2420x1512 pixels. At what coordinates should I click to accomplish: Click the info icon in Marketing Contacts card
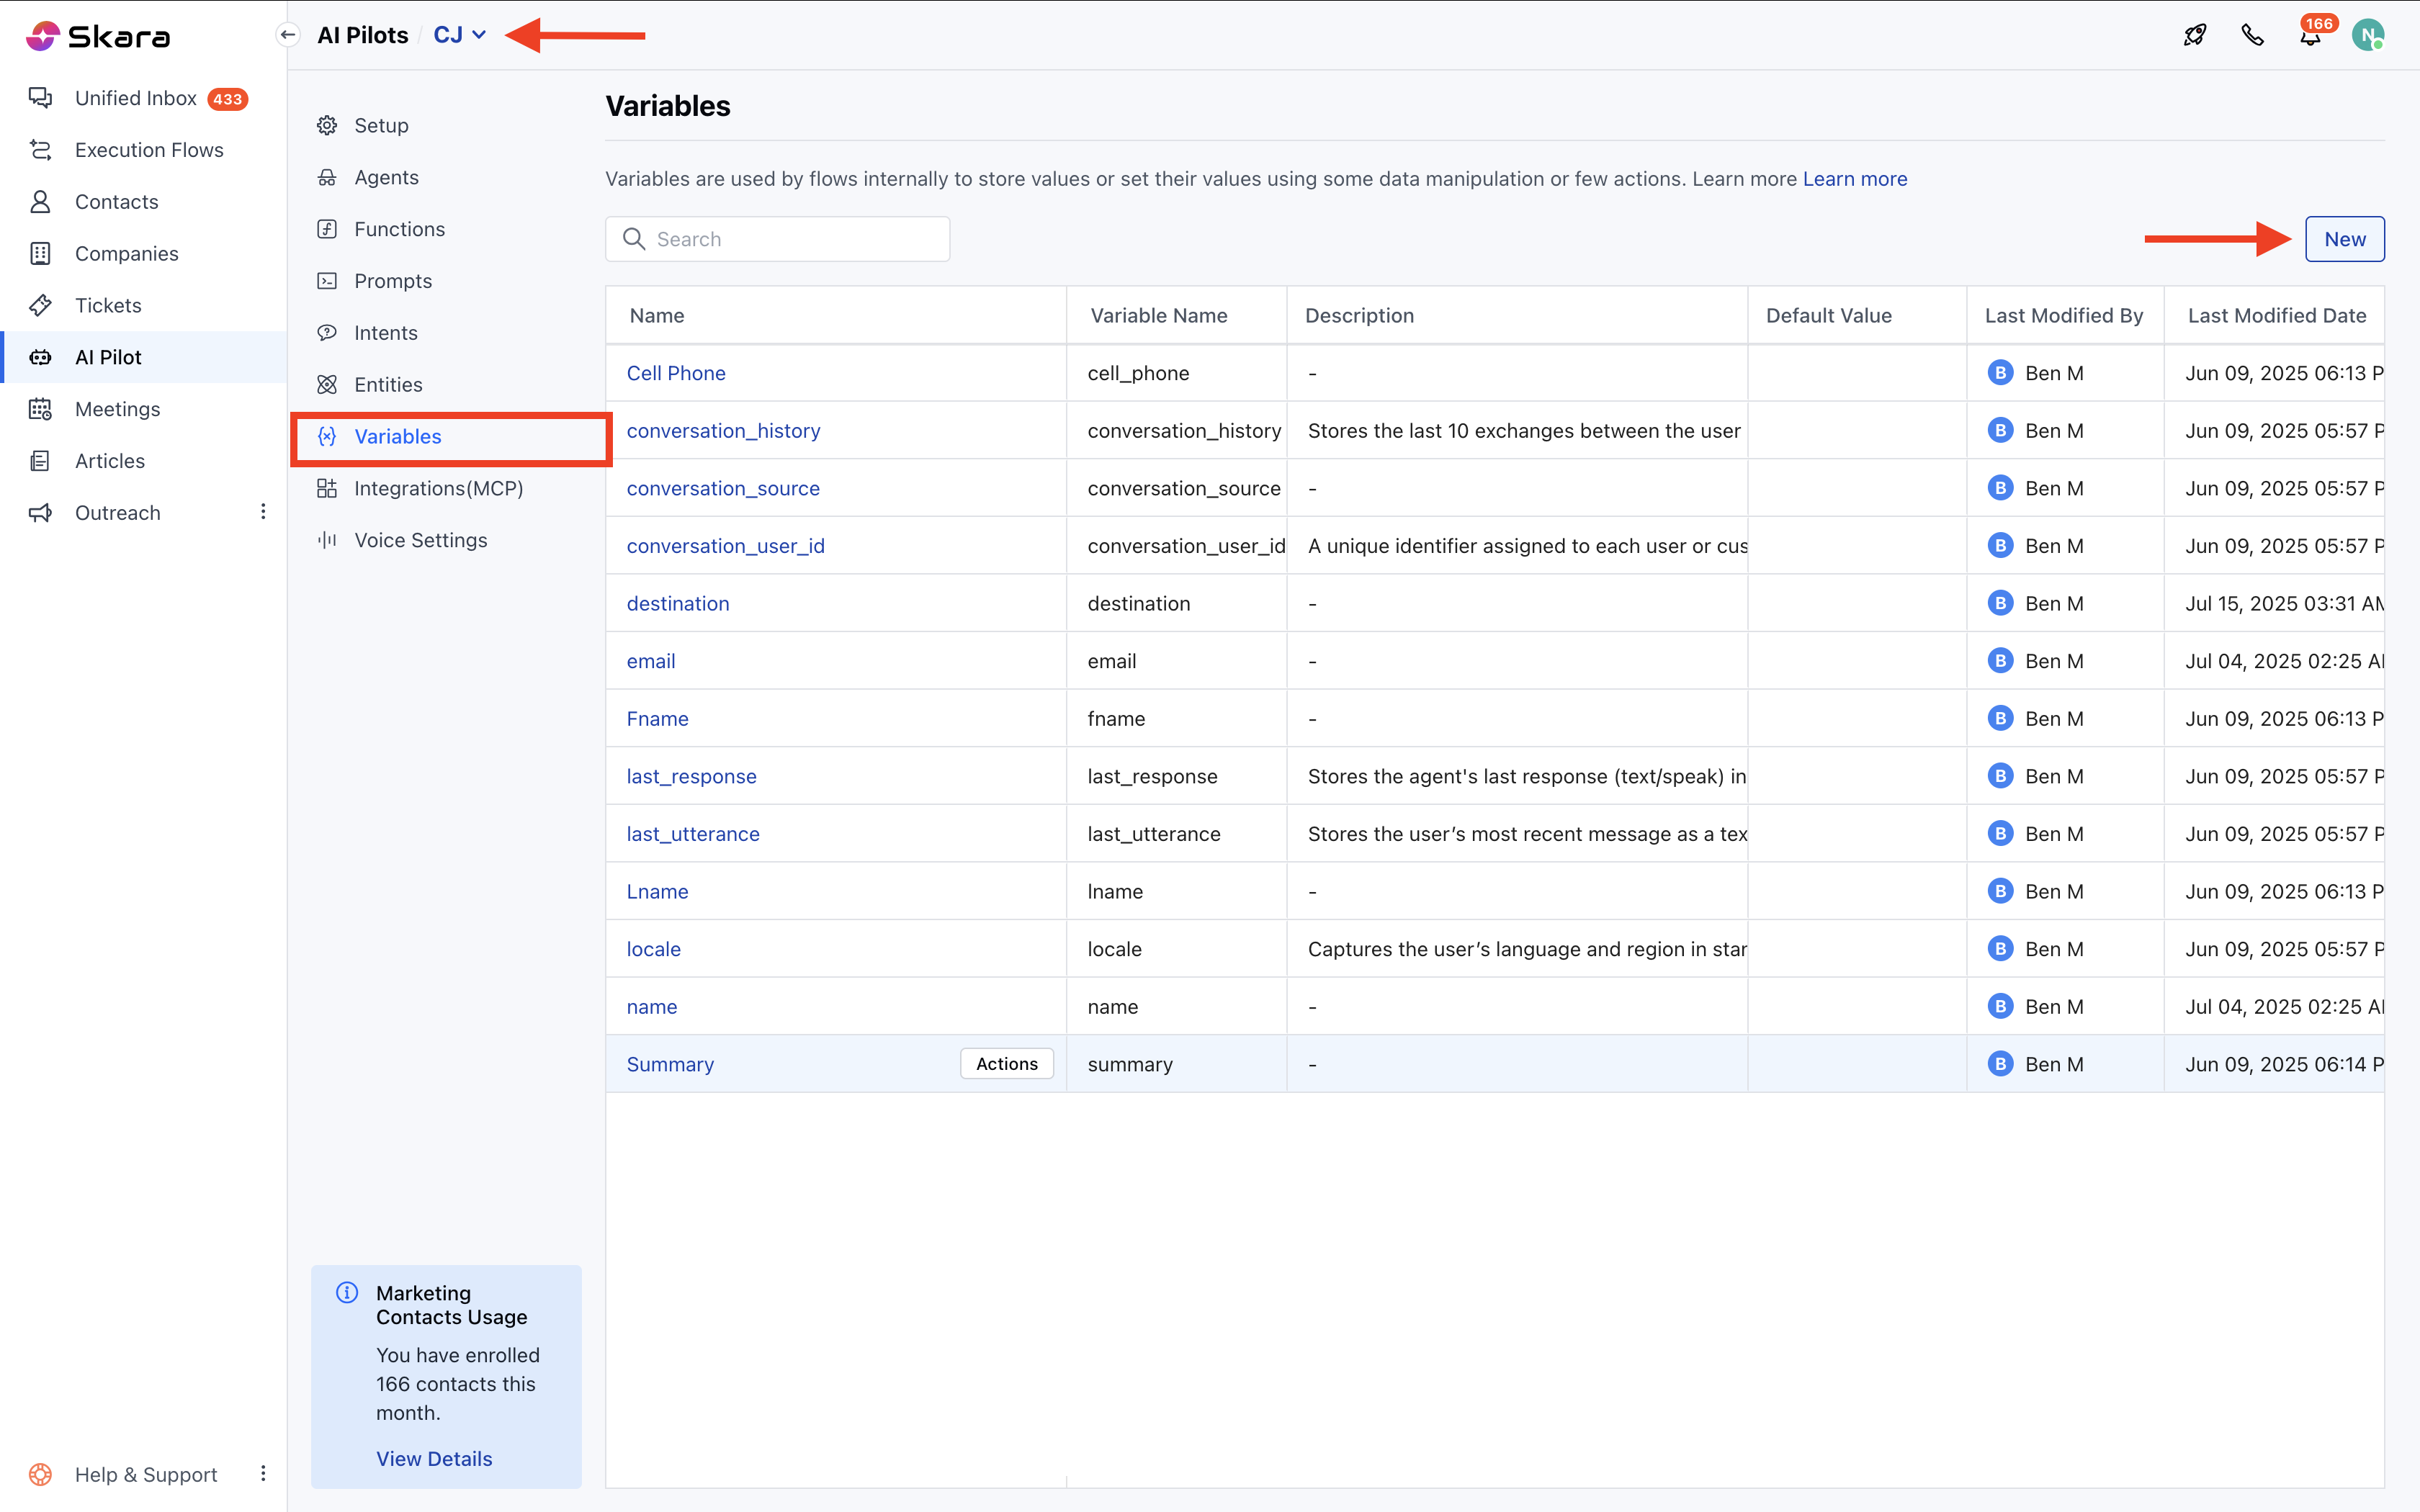point(347,1292)
